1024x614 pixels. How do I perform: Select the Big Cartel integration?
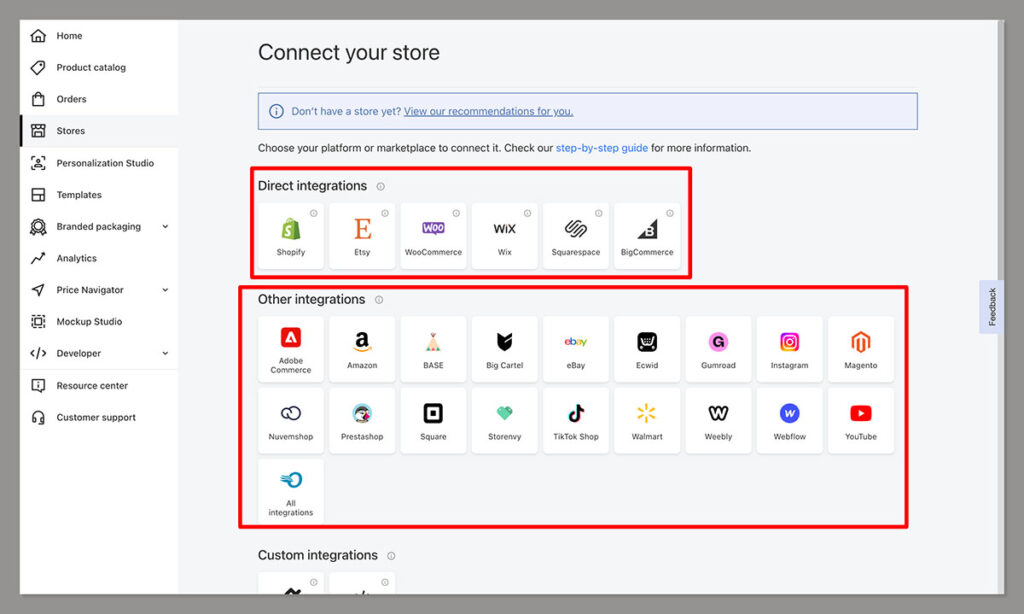pos(504,349)
